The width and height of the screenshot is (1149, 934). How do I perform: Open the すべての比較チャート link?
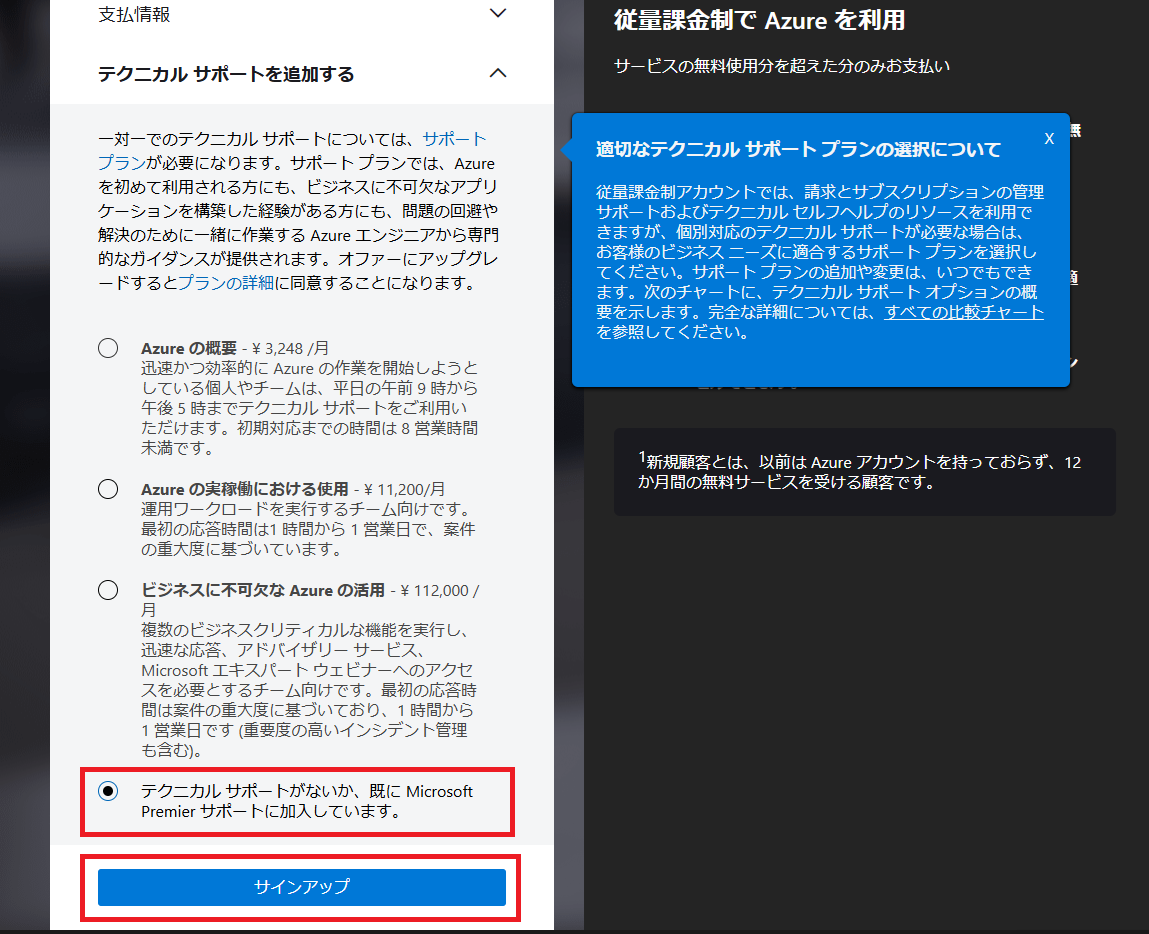[964, 312]
